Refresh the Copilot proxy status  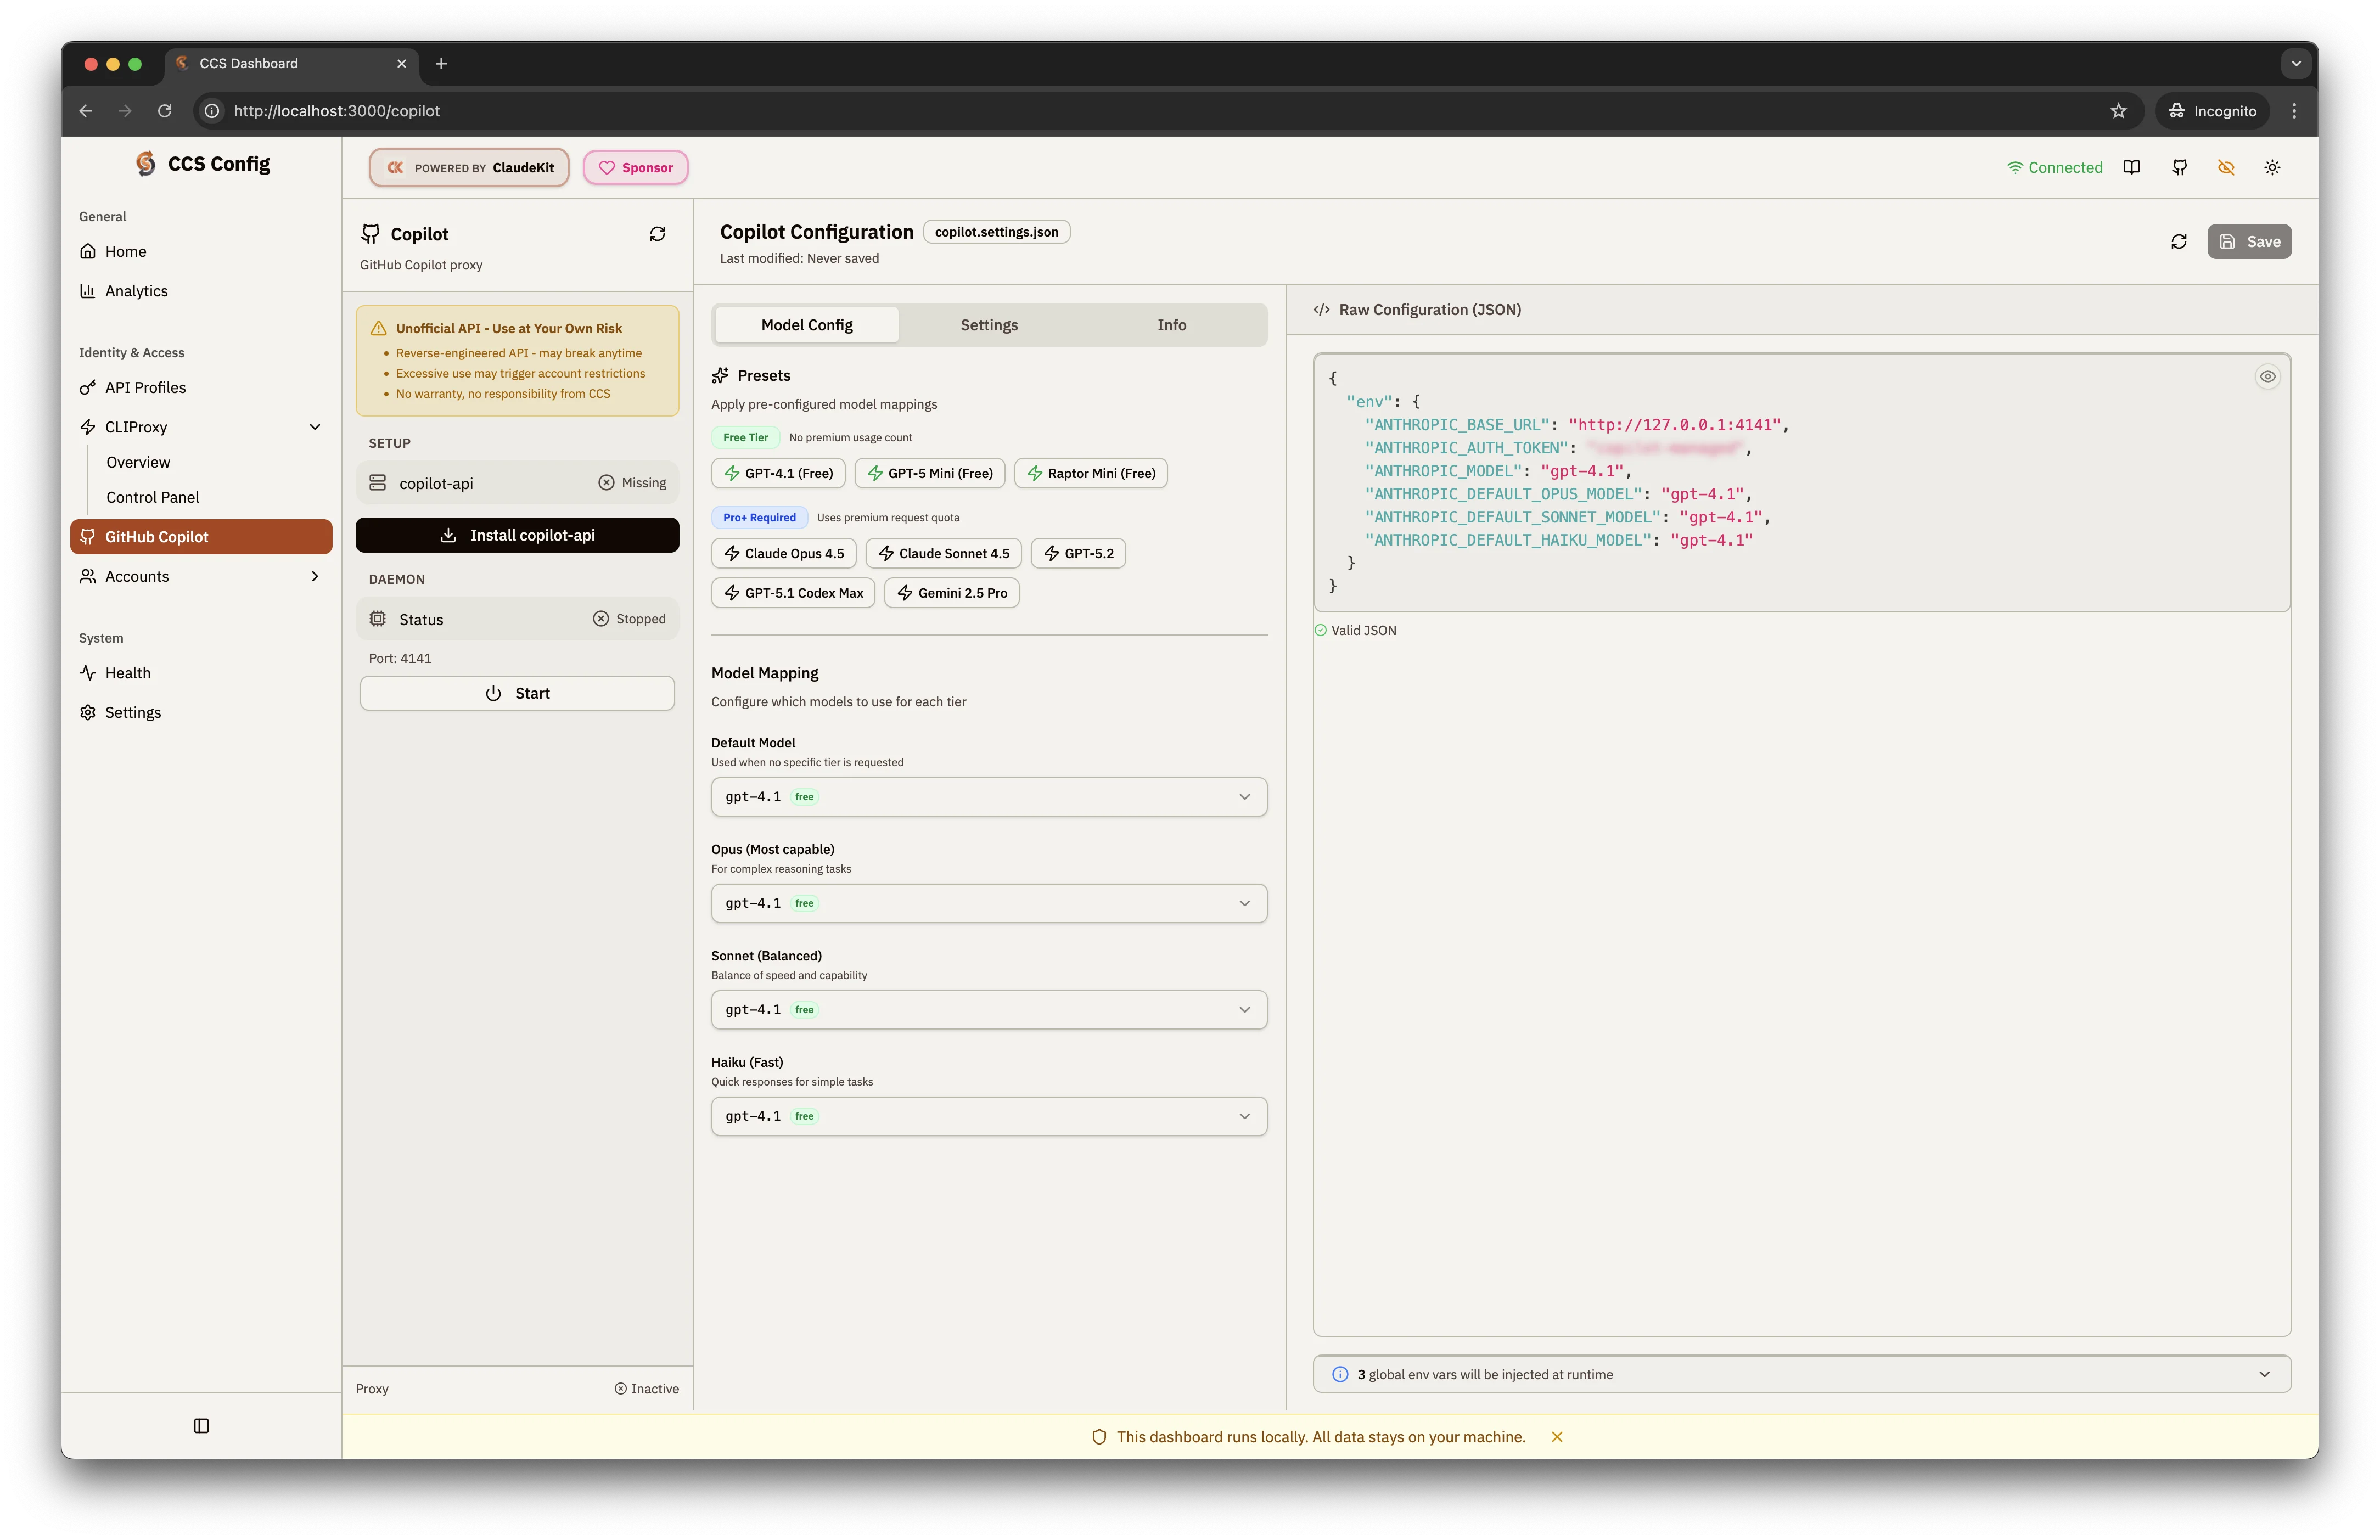pos(657,233)
